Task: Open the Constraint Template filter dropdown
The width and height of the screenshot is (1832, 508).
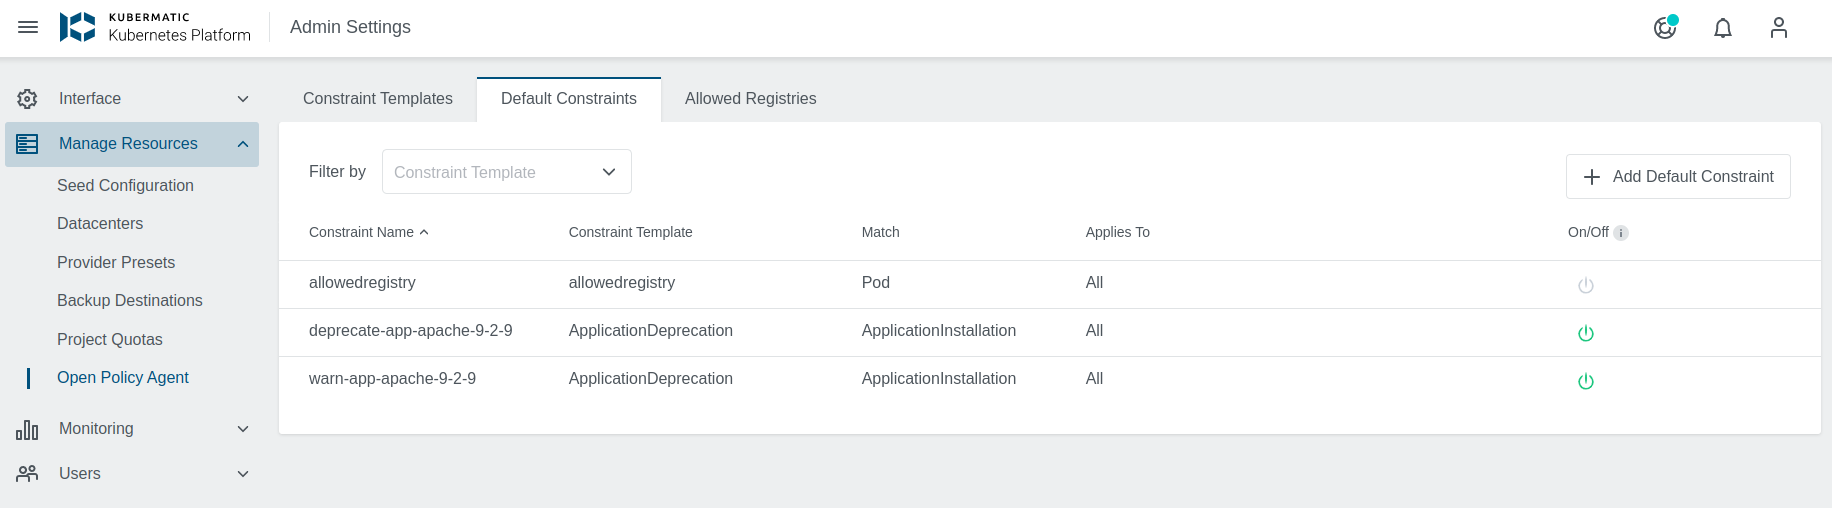Action: [x=506, y=172]
